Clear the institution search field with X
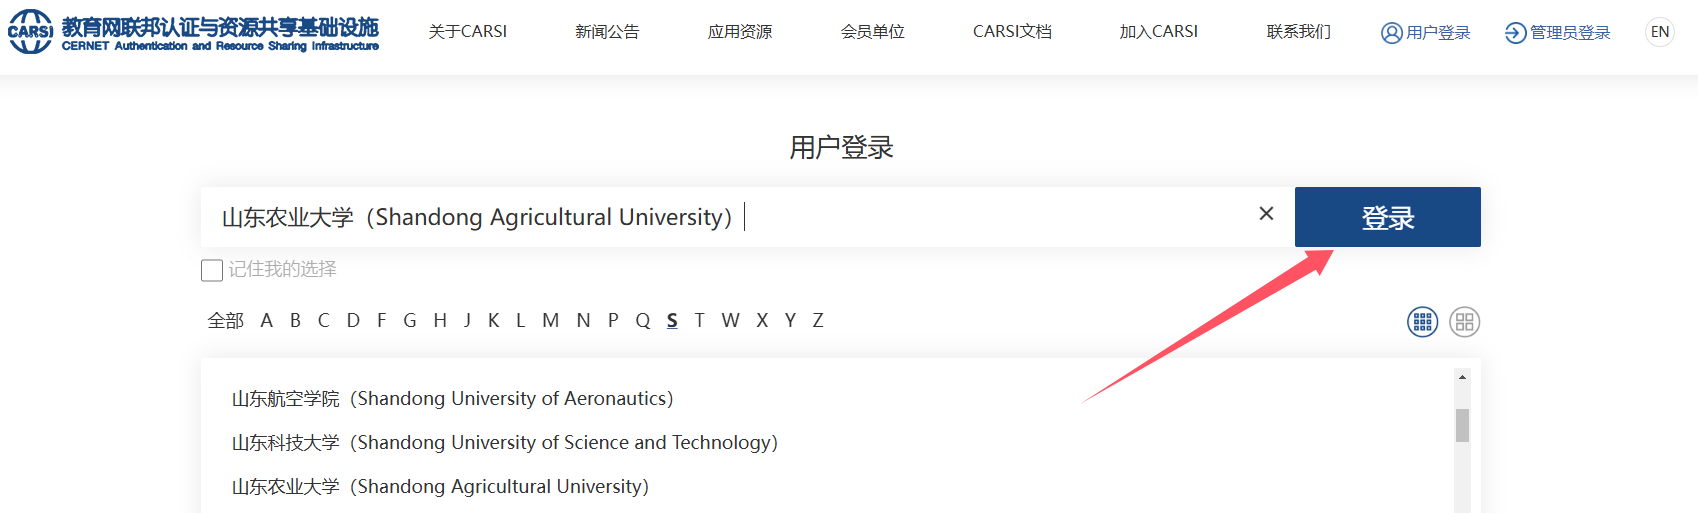This screenshot has width=1698, height=513. coord(1266,213)
